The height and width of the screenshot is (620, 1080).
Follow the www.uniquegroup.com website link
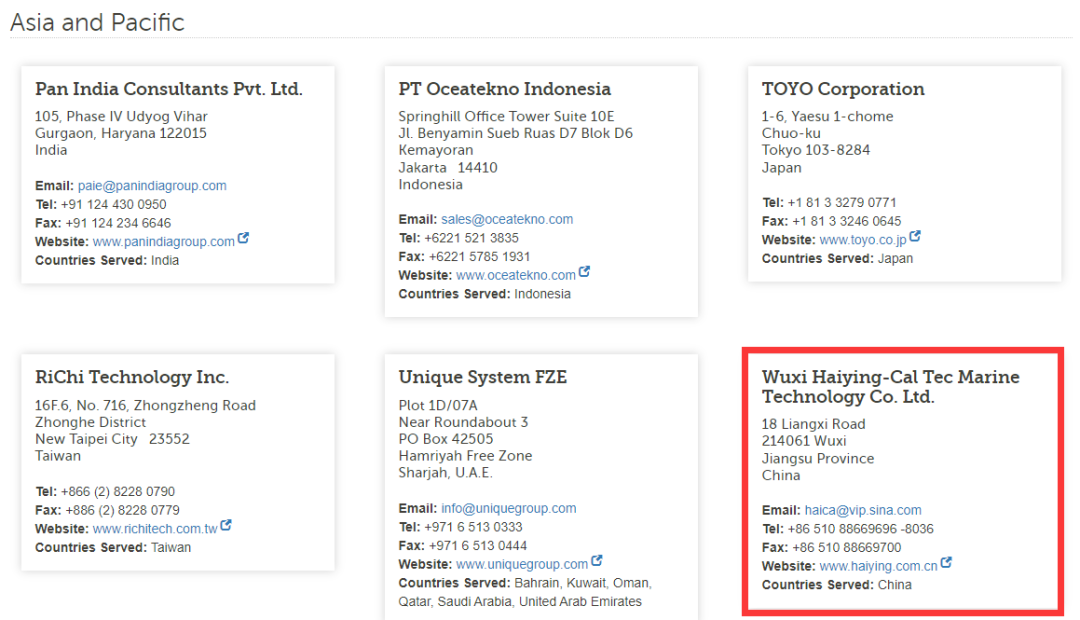click(521, 565)
